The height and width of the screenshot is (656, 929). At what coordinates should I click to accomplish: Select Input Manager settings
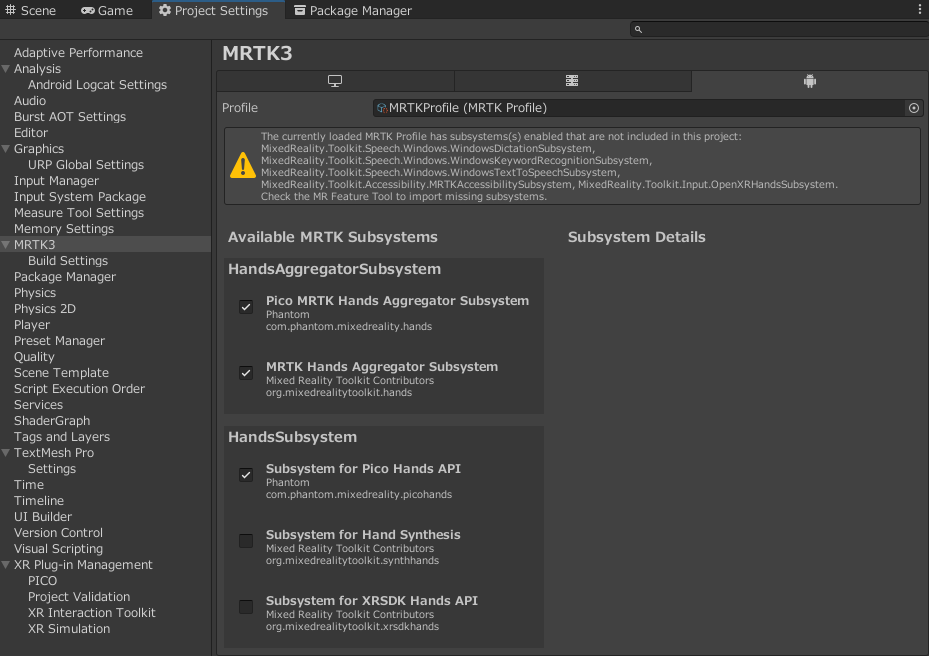pyautogui.click(x=56, y=181)
